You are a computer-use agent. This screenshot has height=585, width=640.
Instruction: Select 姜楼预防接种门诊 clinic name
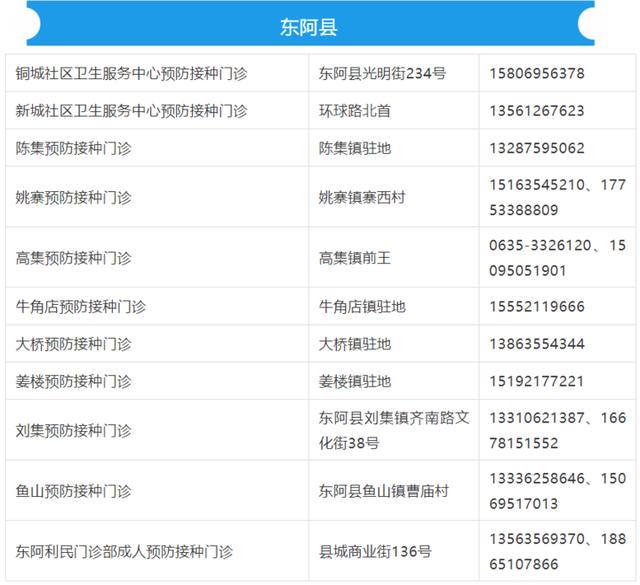(73, 381)
